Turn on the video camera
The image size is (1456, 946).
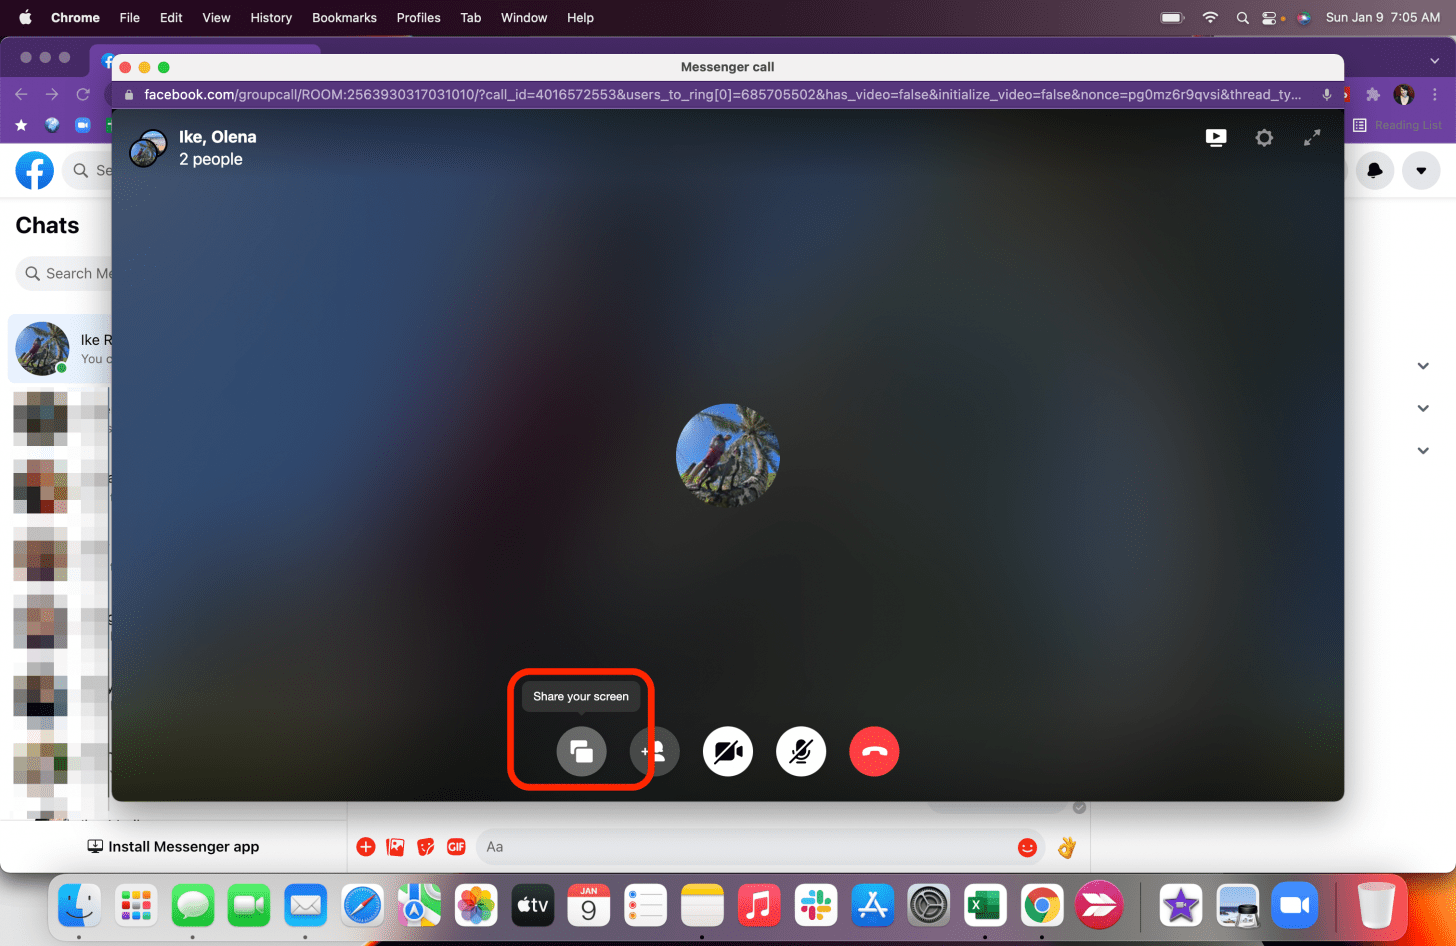click(x=728, y=751)
